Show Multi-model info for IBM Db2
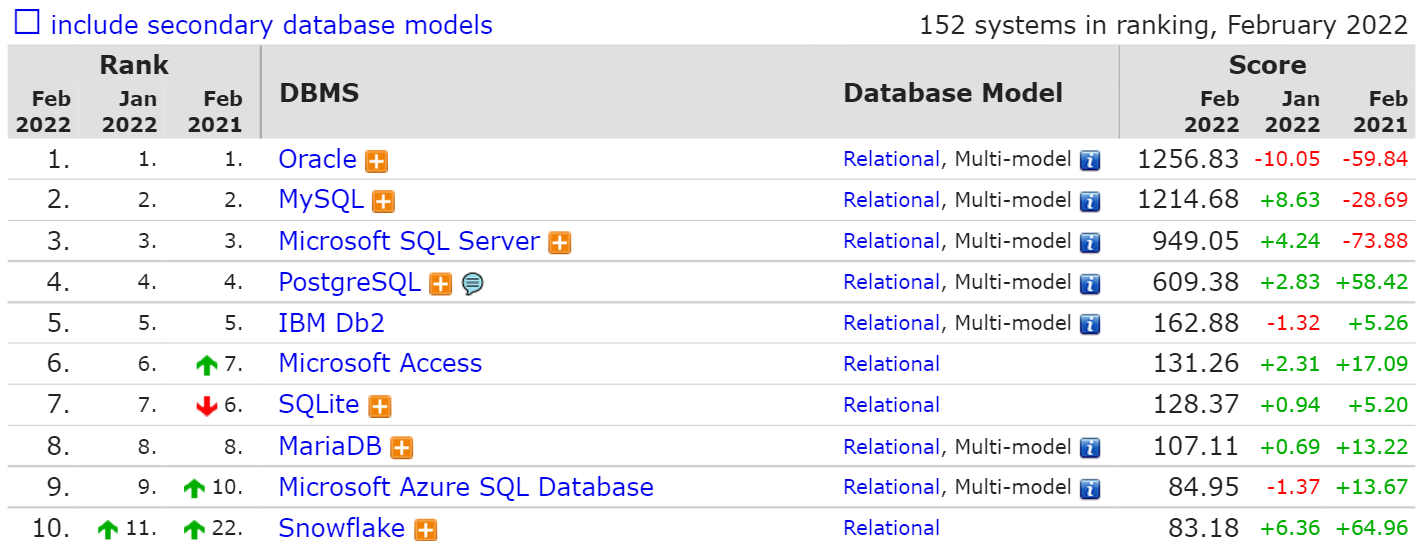Screen dimensions: 1421x541 [1090, 324]
